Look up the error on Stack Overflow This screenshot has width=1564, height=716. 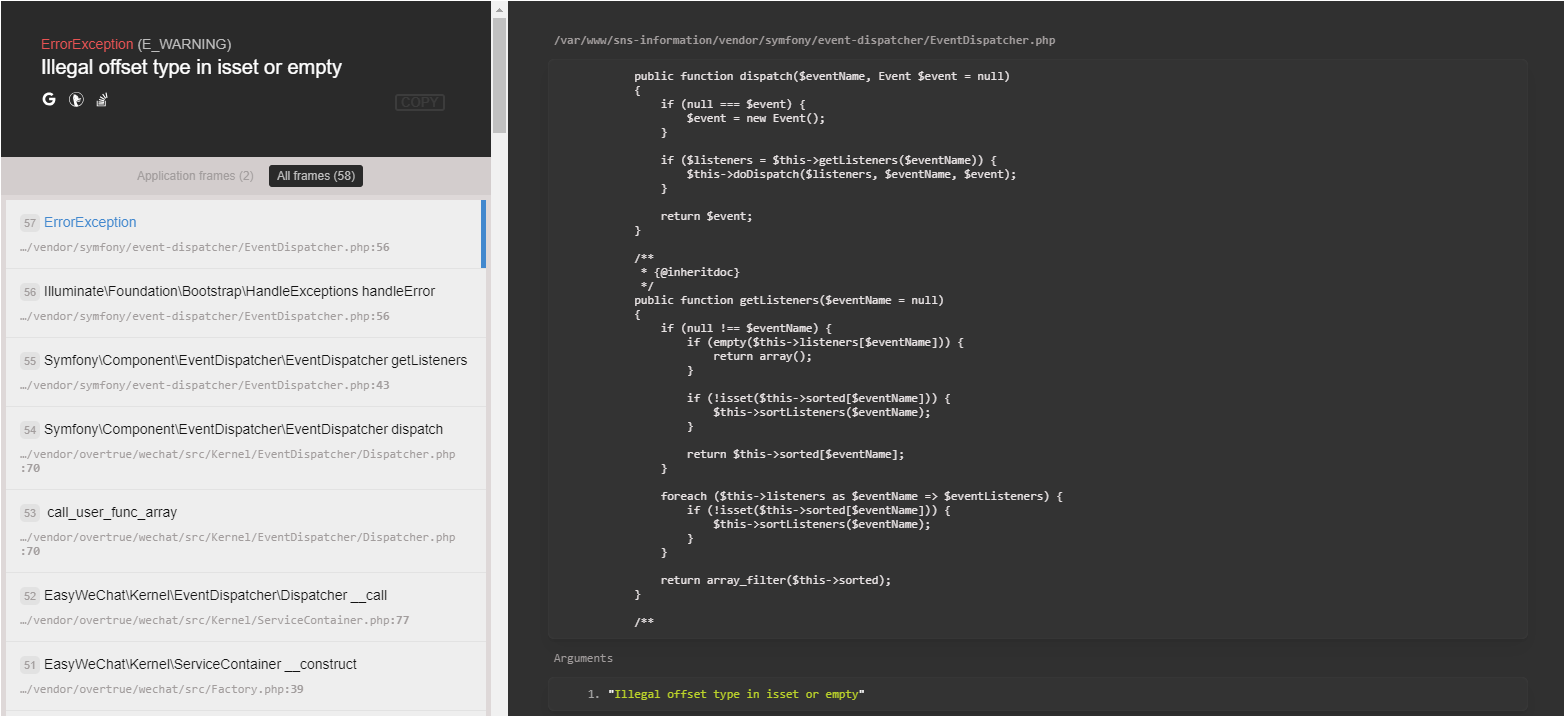click(101, 99)
